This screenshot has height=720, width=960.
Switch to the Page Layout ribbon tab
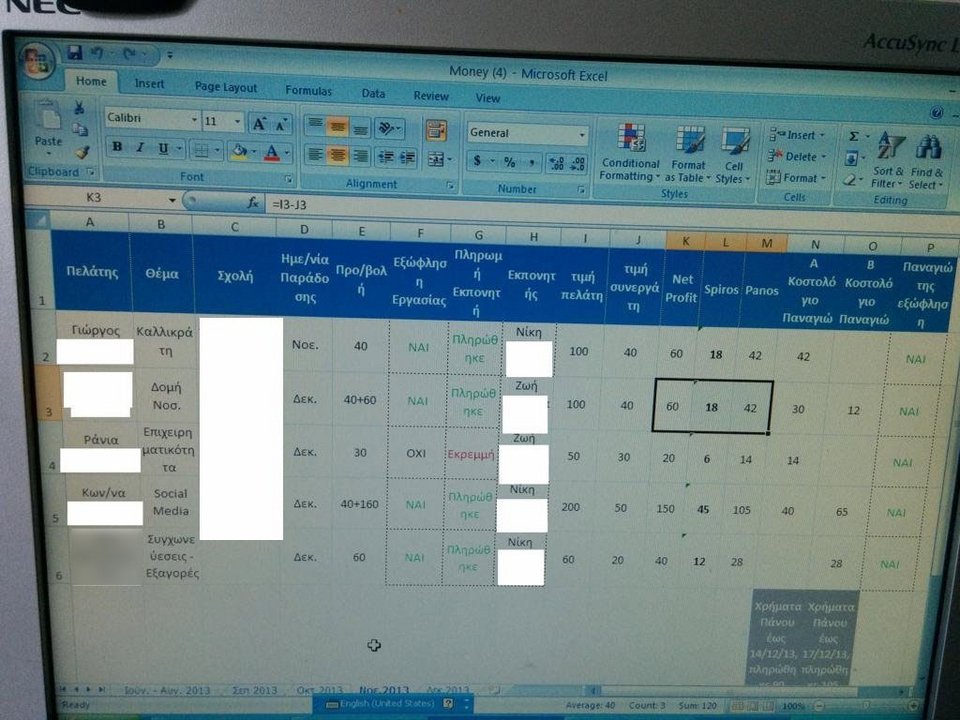[225, 88]
